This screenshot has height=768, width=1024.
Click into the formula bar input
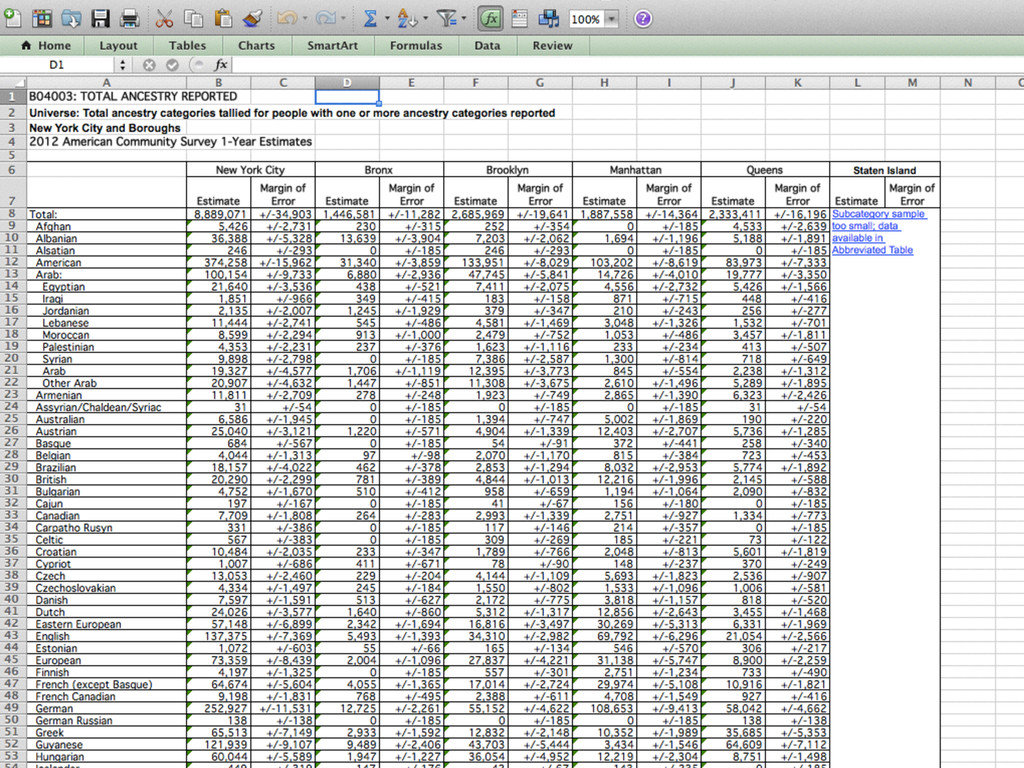click(627, 65)
